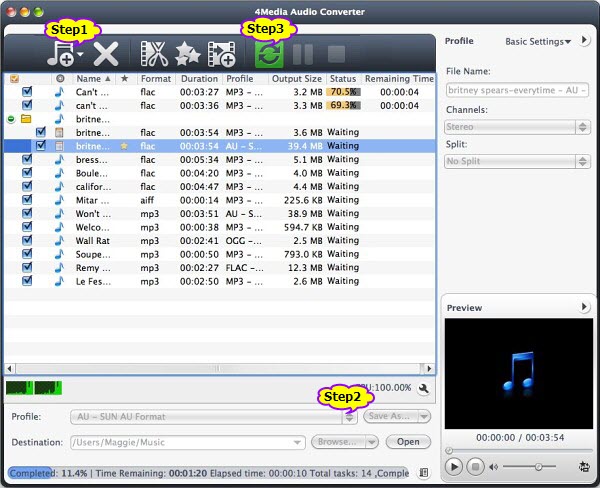600x488 pixels.
Task: Click the preview snapshot settings icon
Action: click(584, 467)
